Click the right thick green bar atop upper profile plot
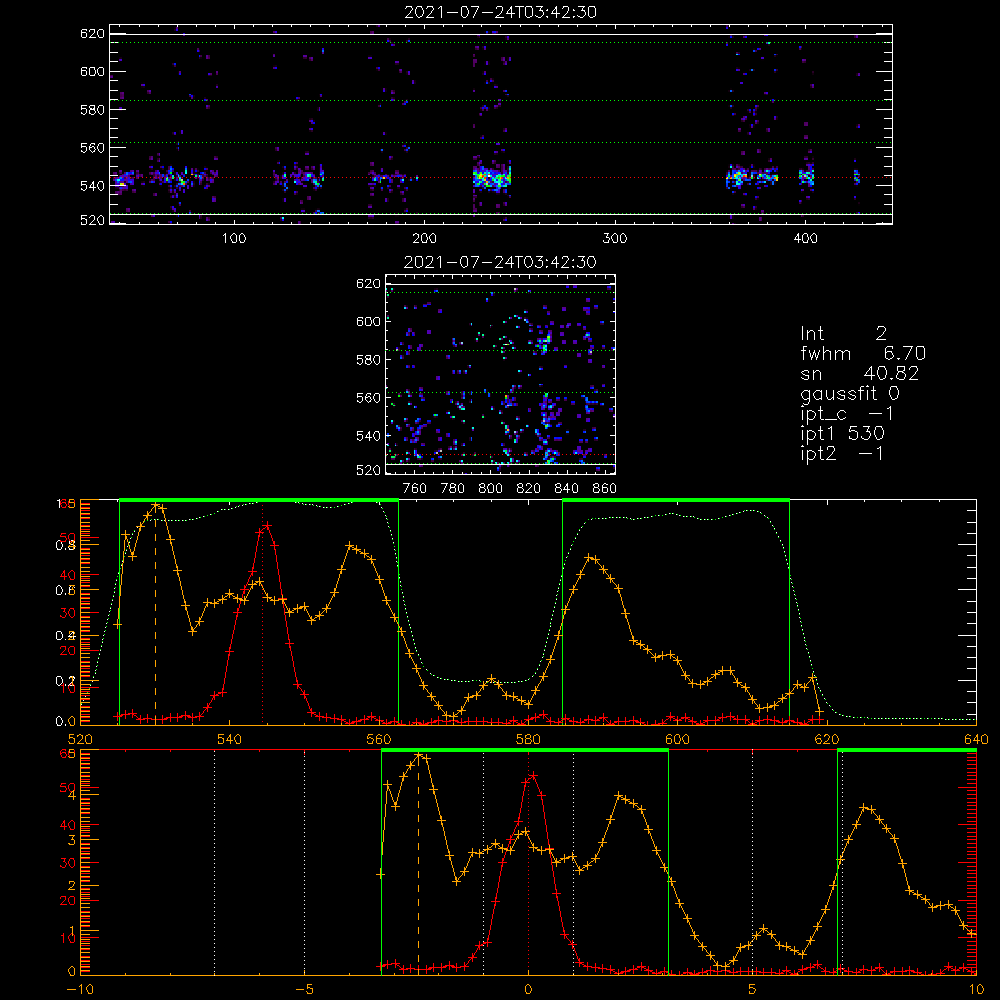1000x1000 pixels. pyautogui.click(x=676, y=501)
